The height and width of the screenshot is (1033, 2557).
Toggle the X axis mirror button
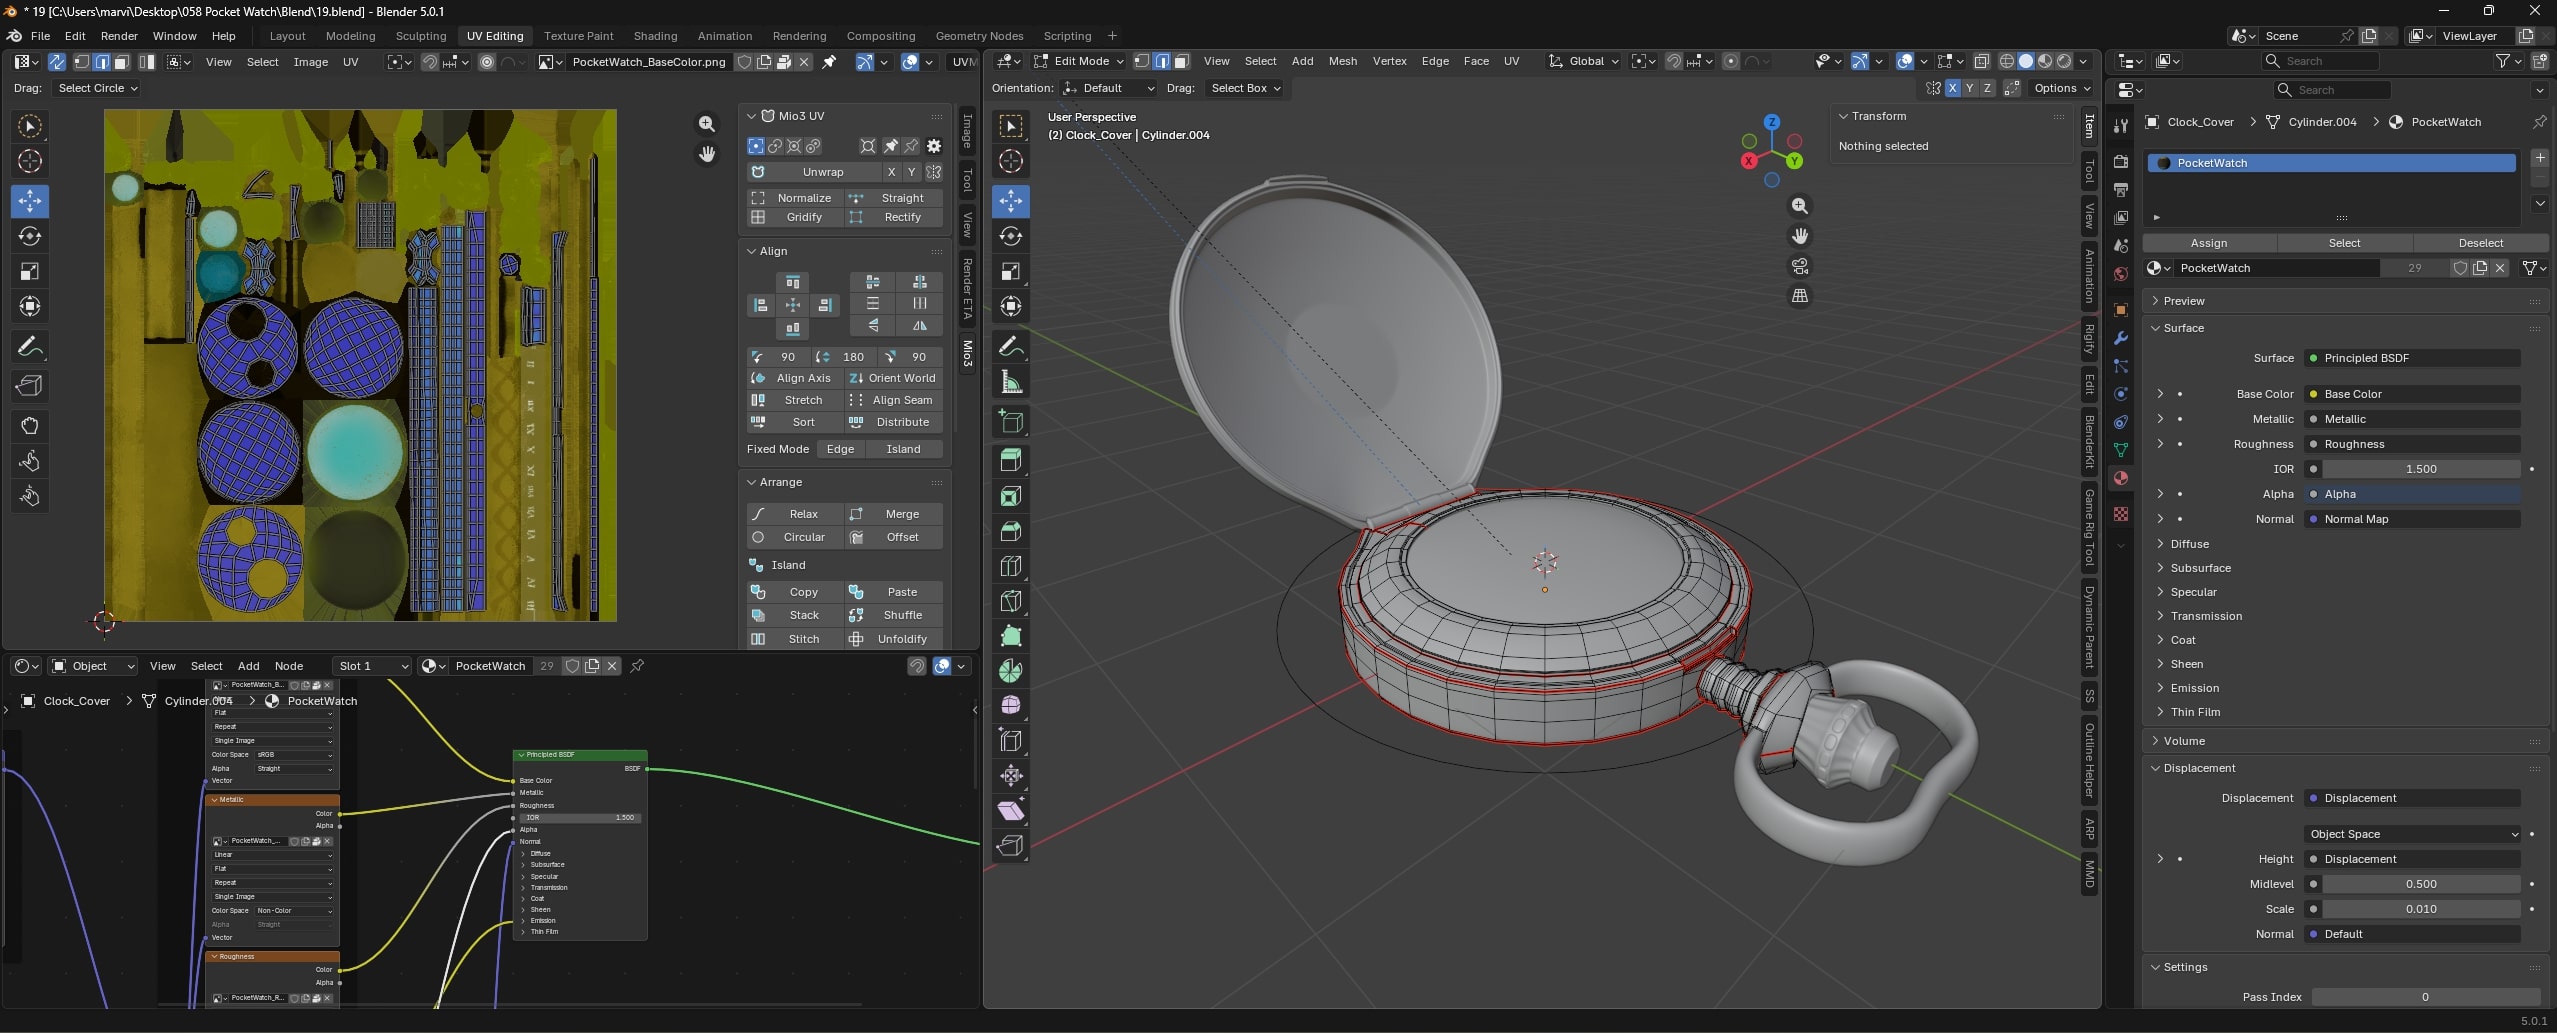[x=1952, y=88]
